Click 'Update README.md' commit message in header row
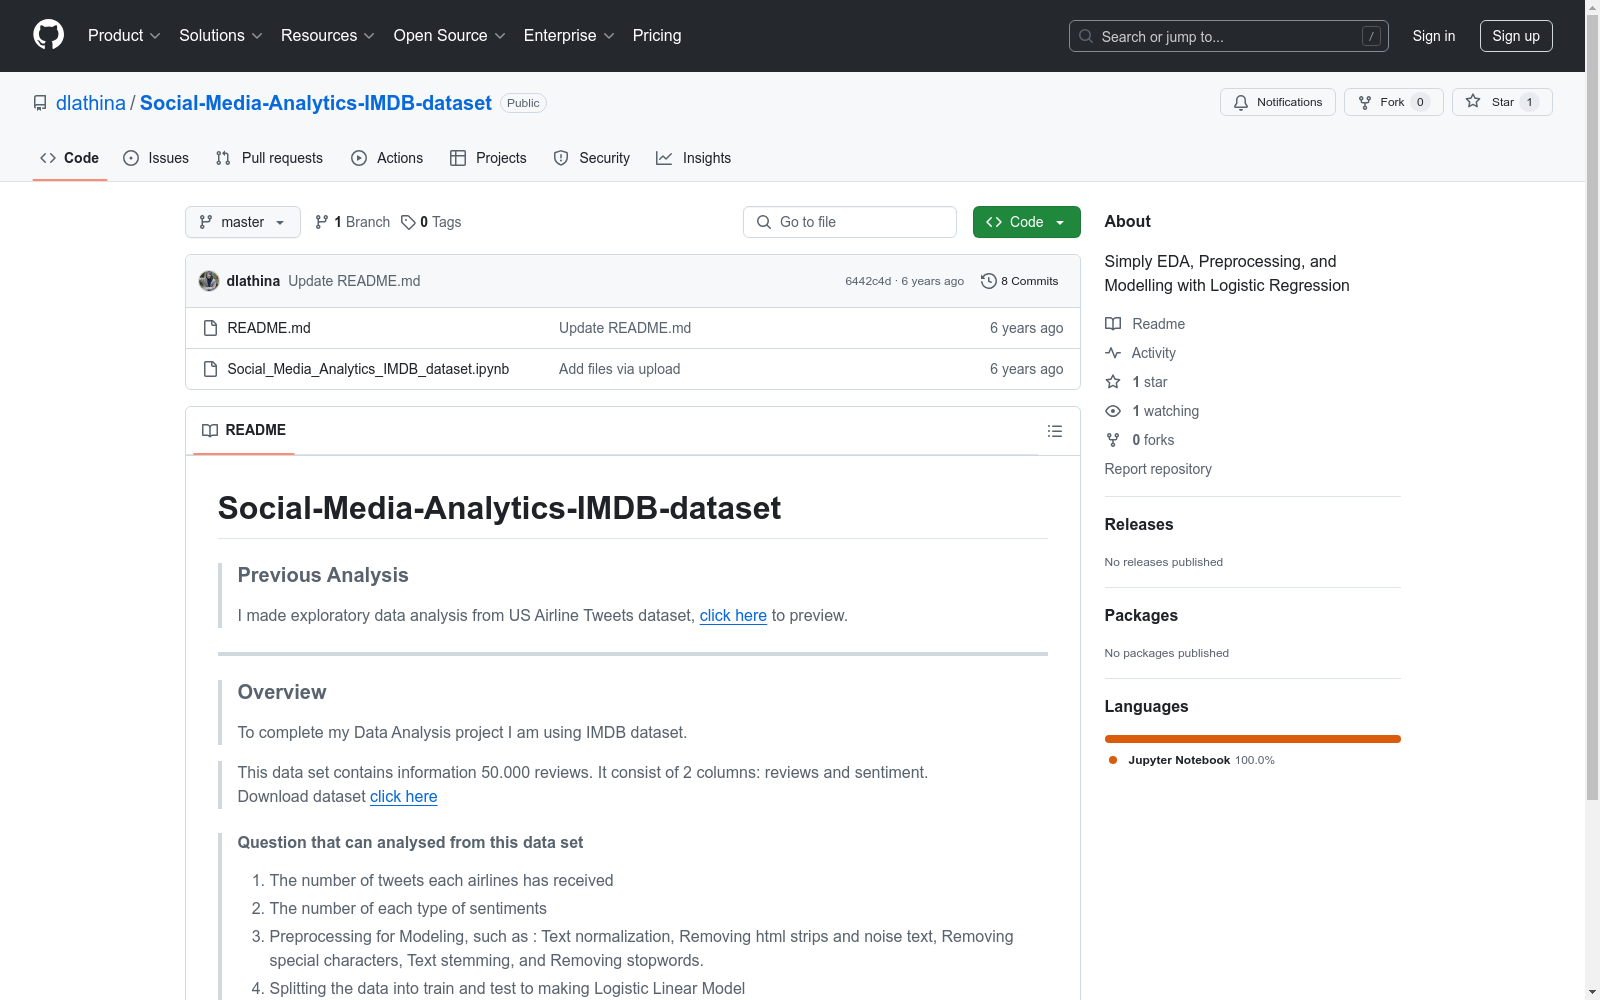Image resolution: width=1600 pixels, height=1000 pixels. (354, 281)
